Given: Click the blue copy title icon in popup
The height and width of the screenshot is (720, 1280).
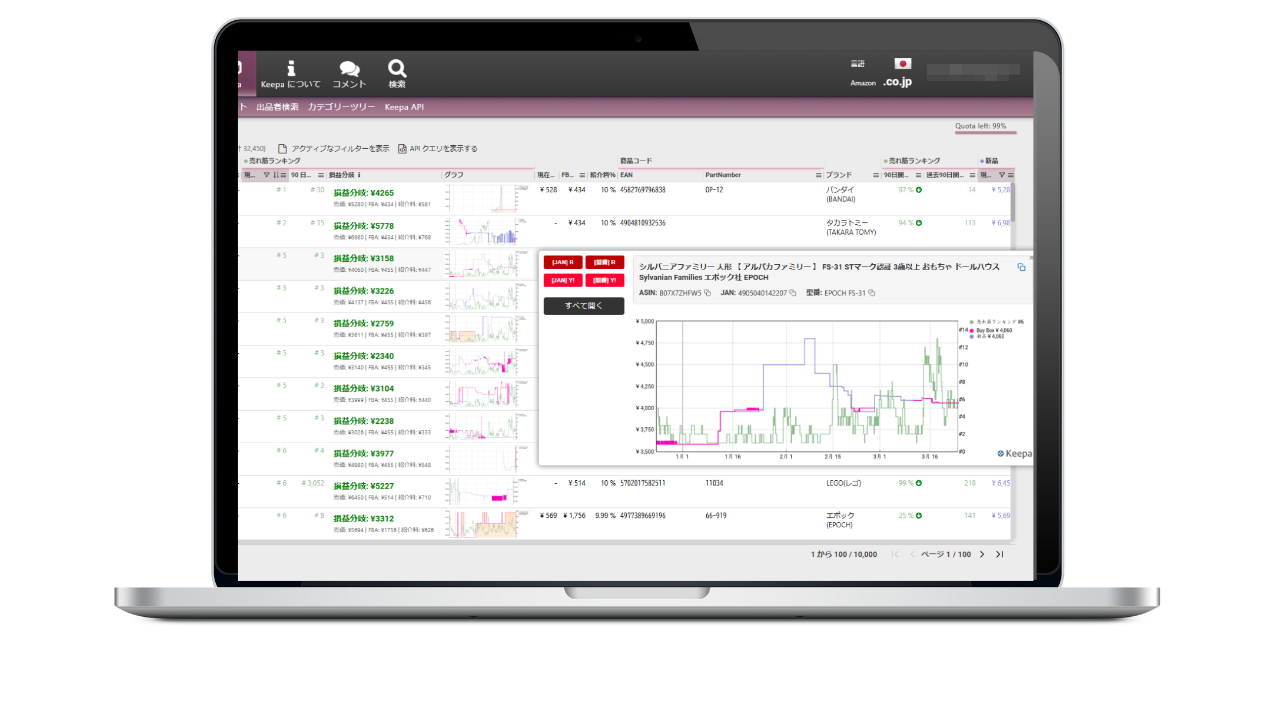Looking at the screenshot, I should coord(1021,268).
